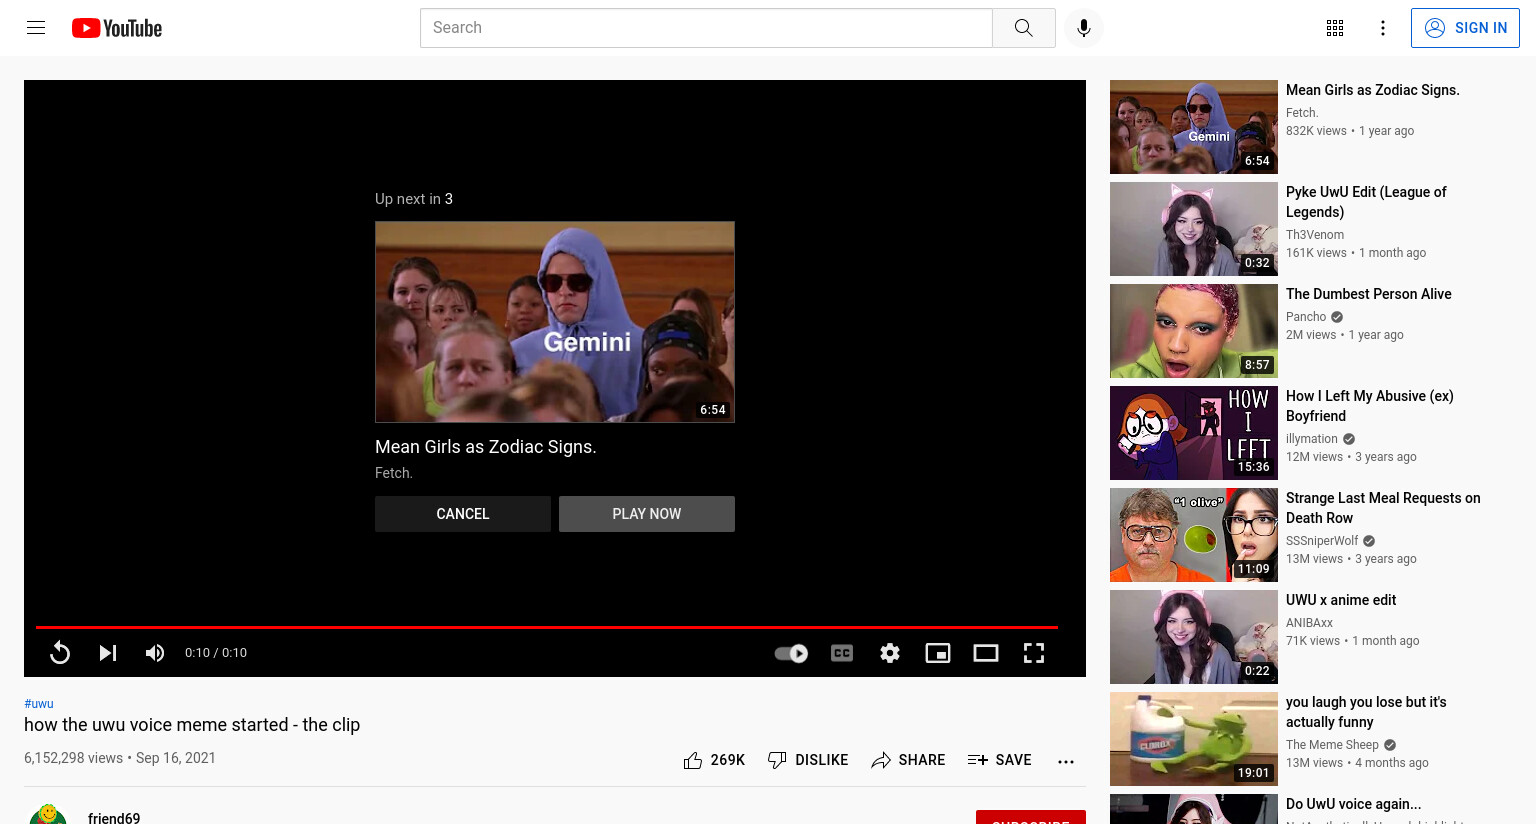
Task: Open friend69 channel avatar
Action: [x=48, y=815]
